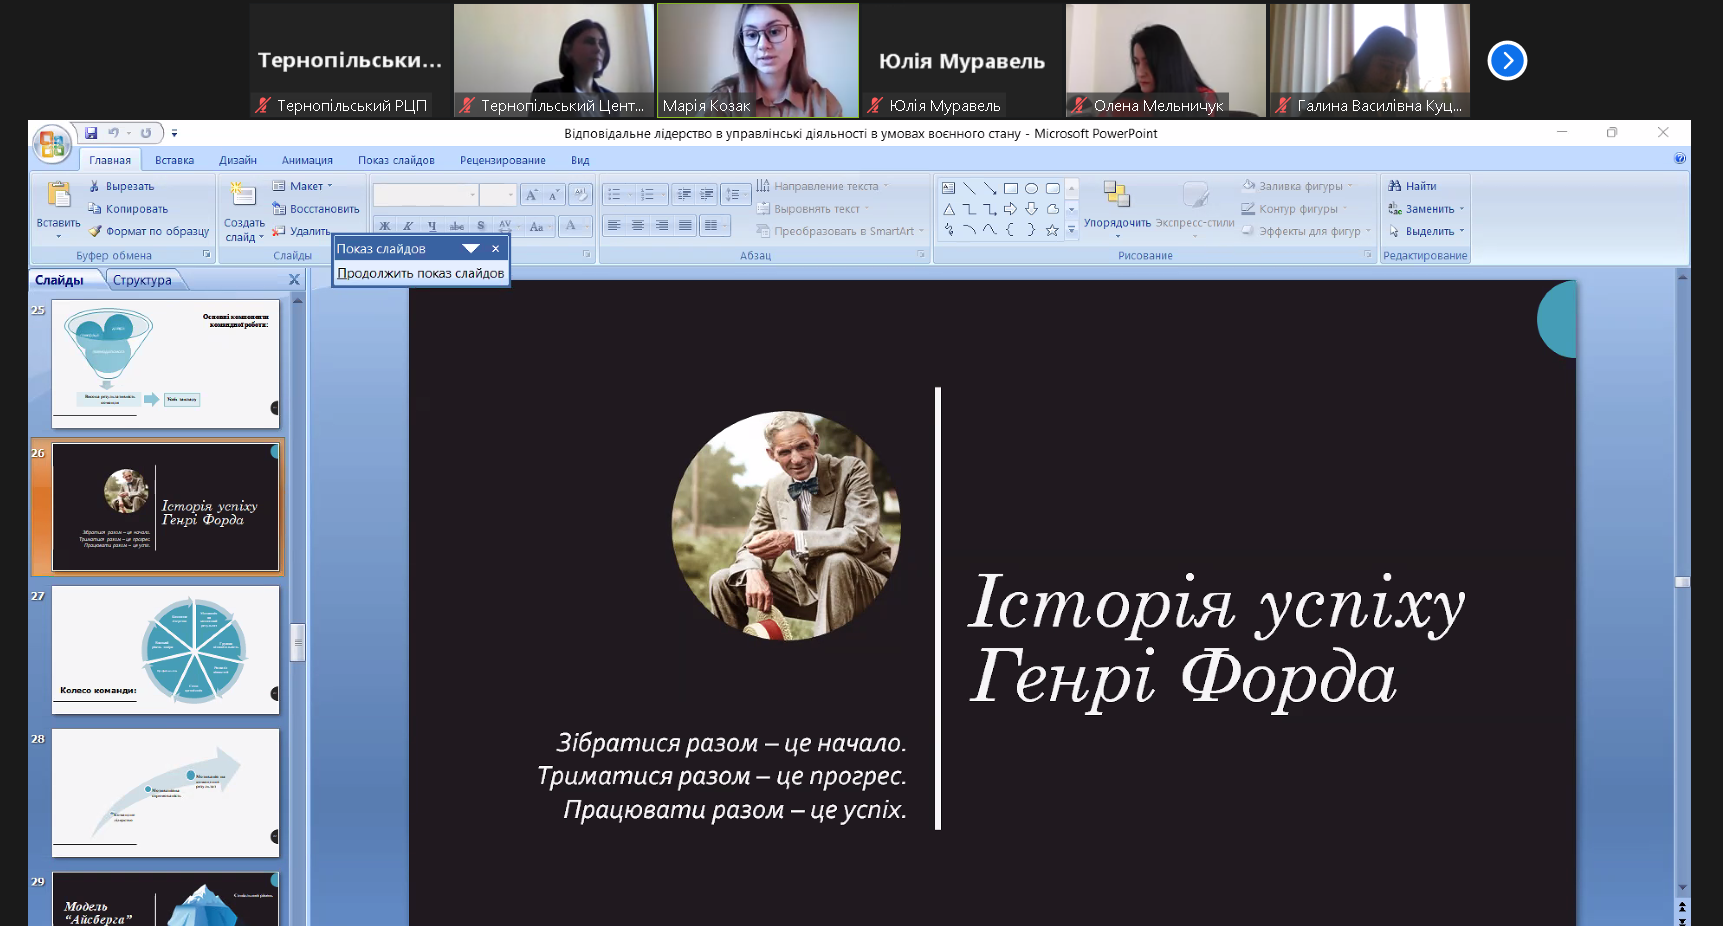Expand the Показ слайдов floating toolbar arrow
This screenshot has height=926, width=1723.
tap(471, 249)
